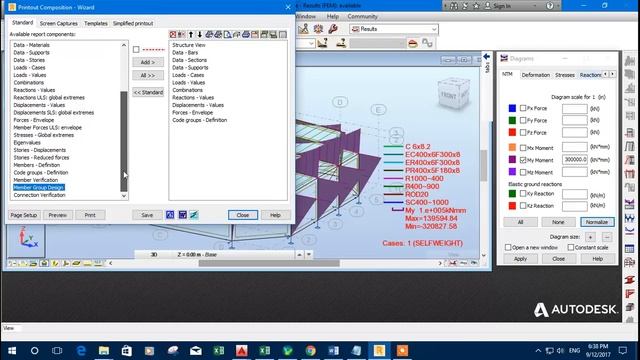The image size is (640, 360).
Task: Open File Explorer from the taskbar
Action: point(104,351)
